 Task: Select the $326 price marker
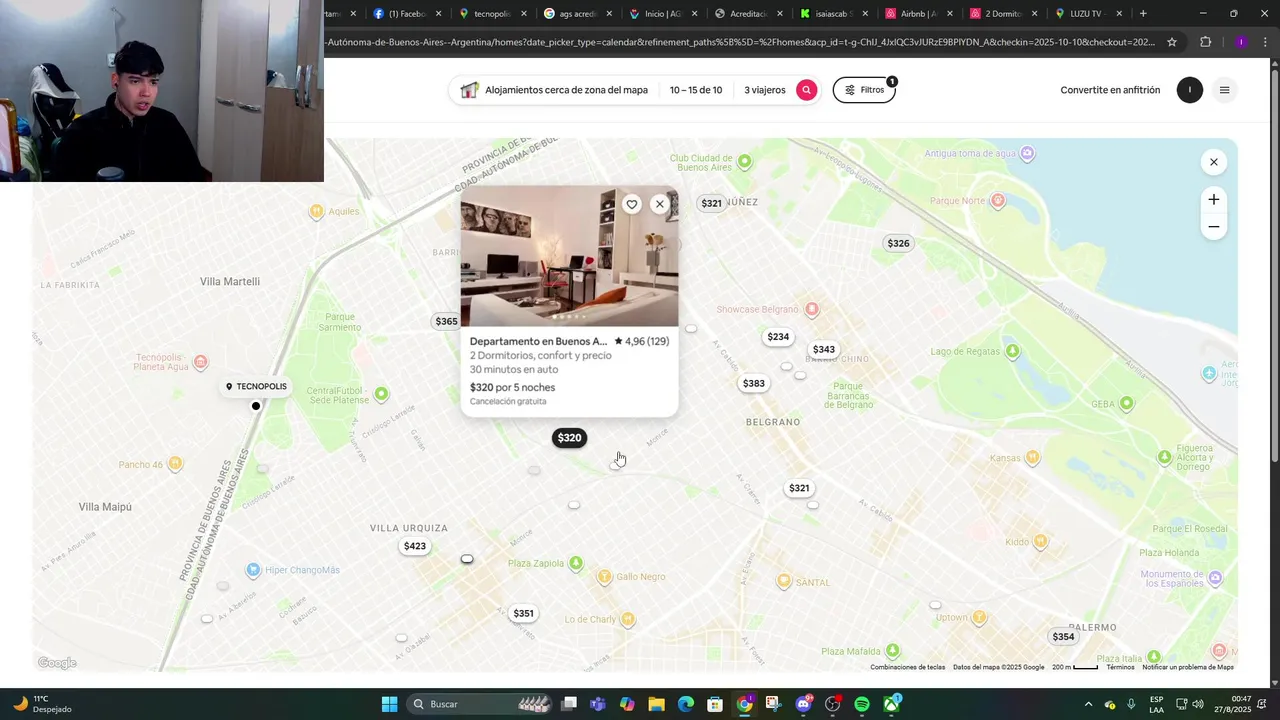click(898, 243)
